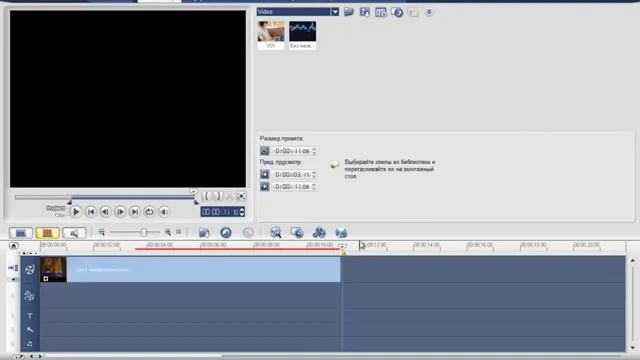The width and height of the screenshot is (640, 360).
Task: Enlarge the preview window
Action: tap(241, 196)
